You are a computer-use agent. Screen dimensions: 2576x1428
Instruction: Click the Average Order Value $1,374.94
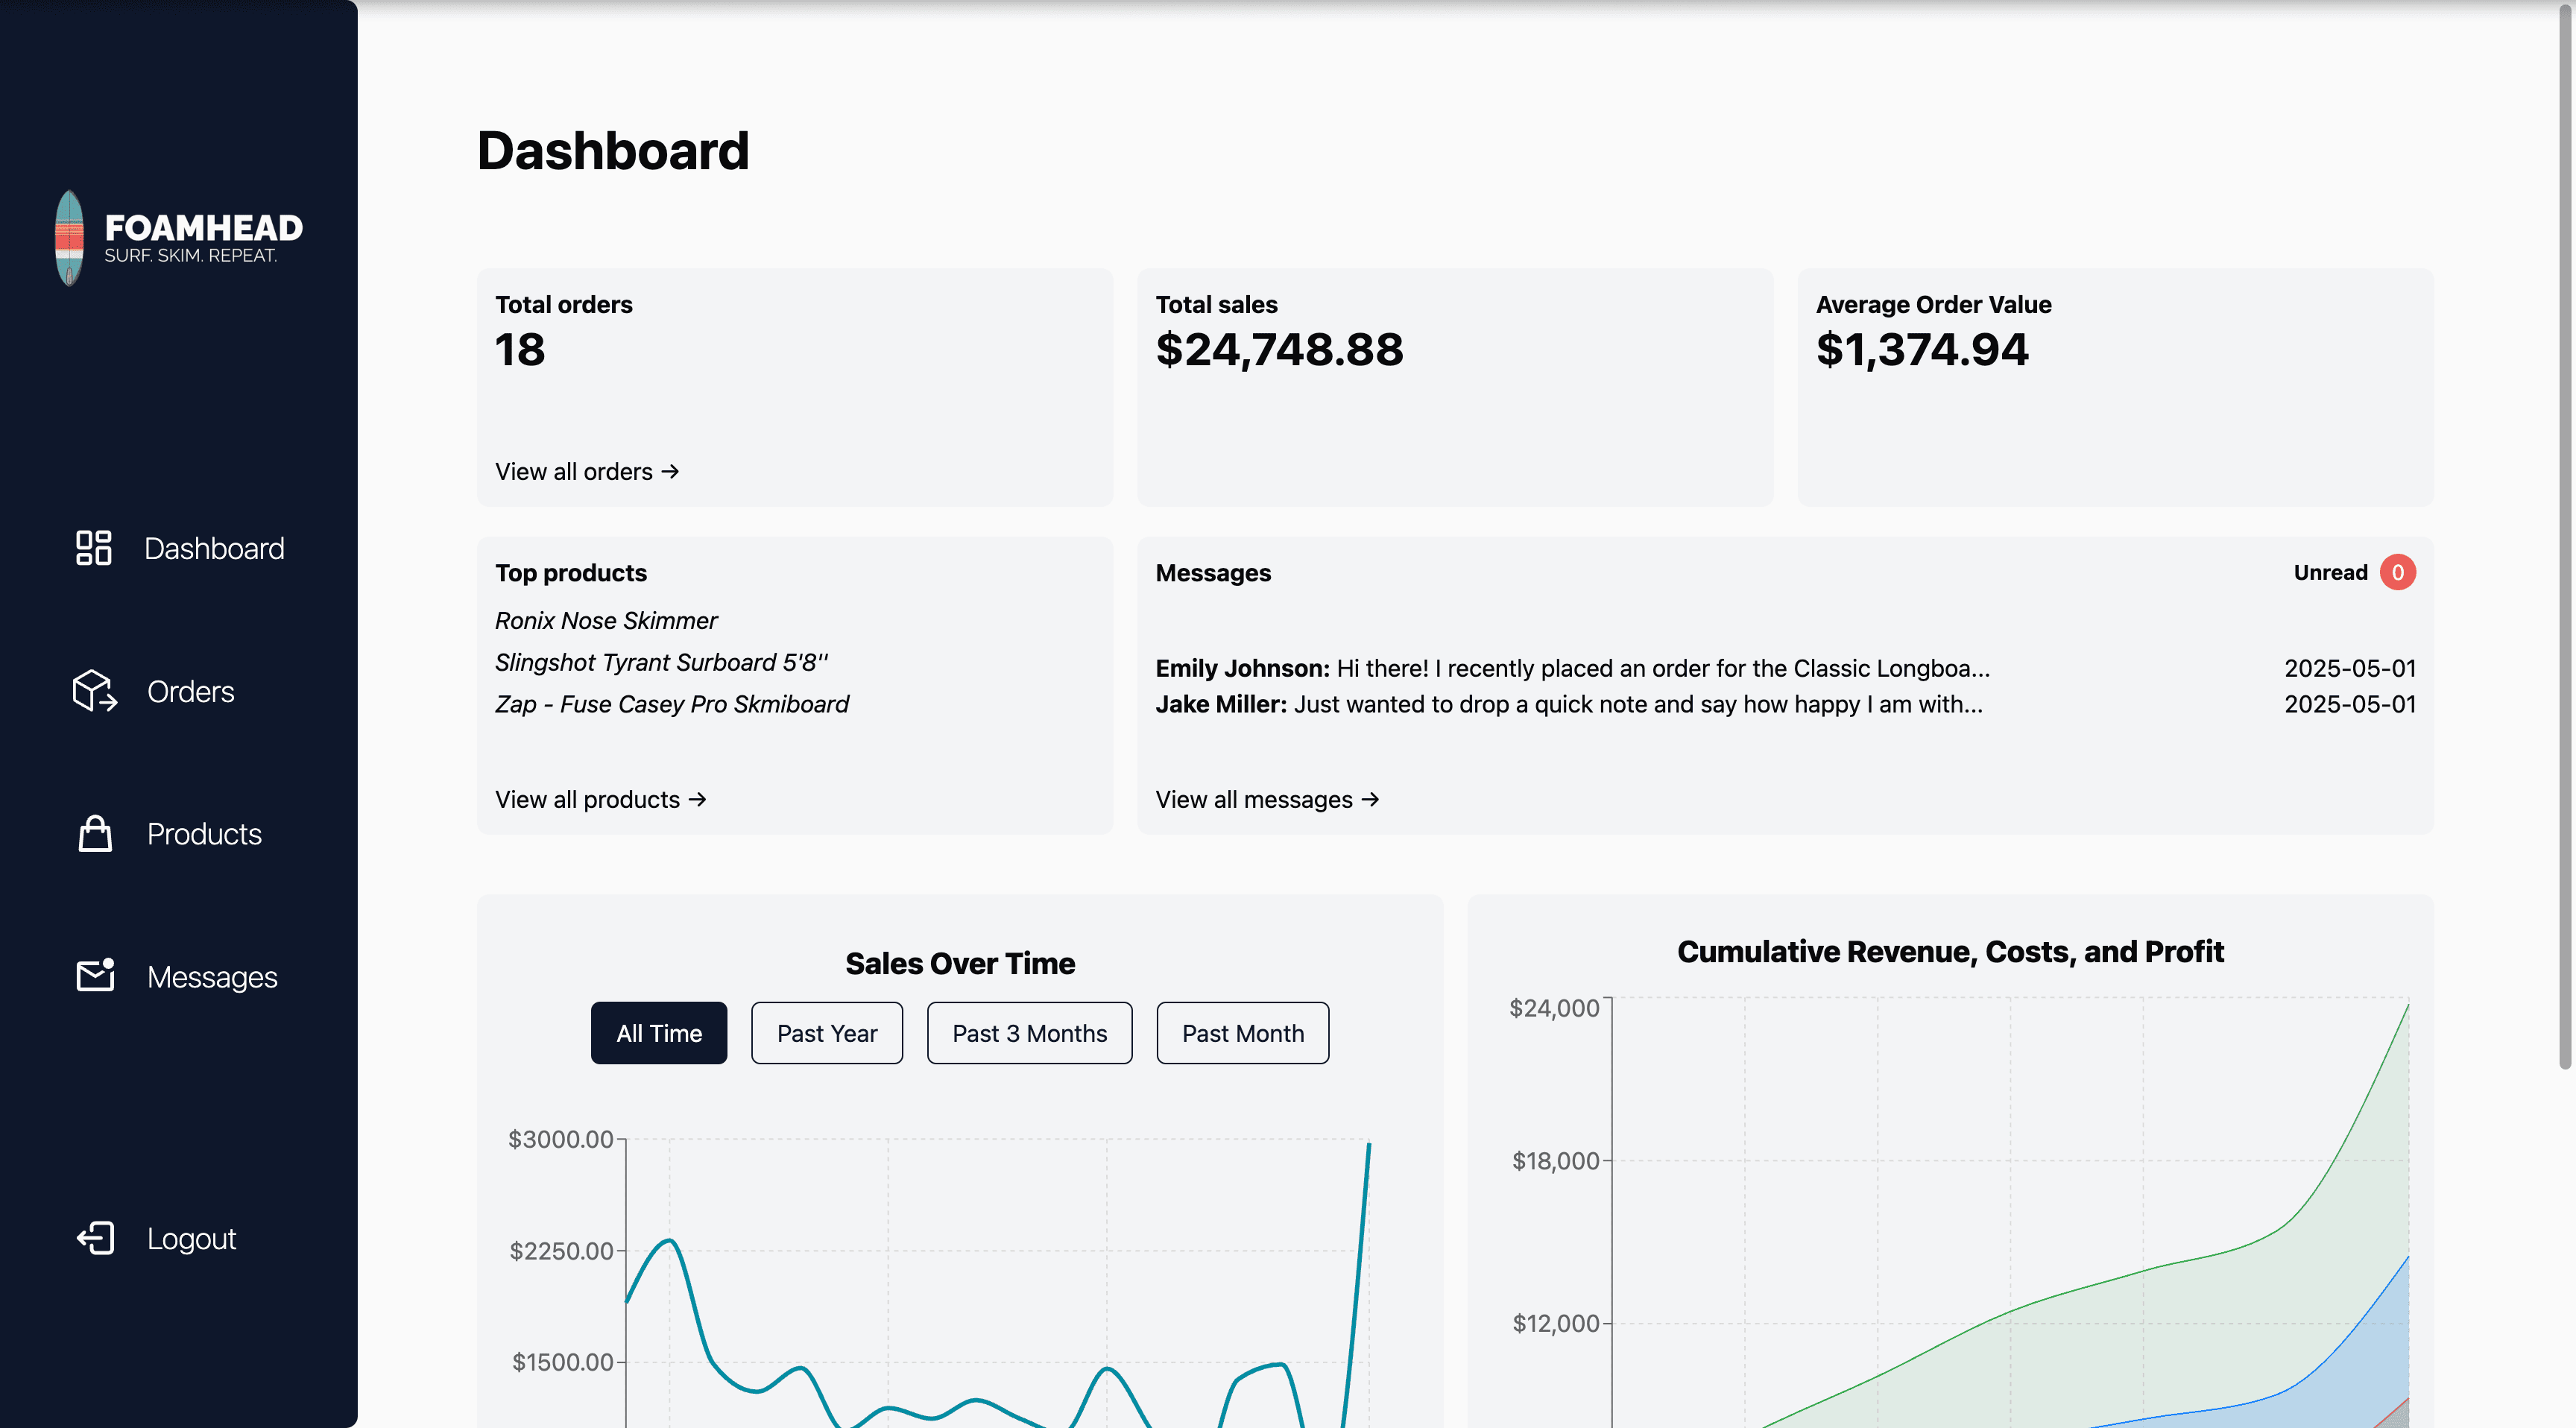[x=1922, y=349]
